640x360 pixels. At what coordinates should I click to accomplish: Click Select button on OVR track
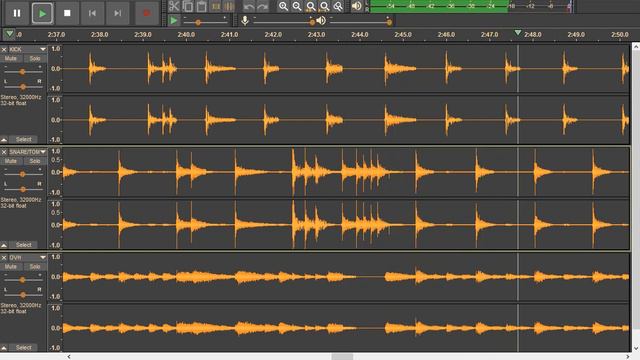click(23, 348)
